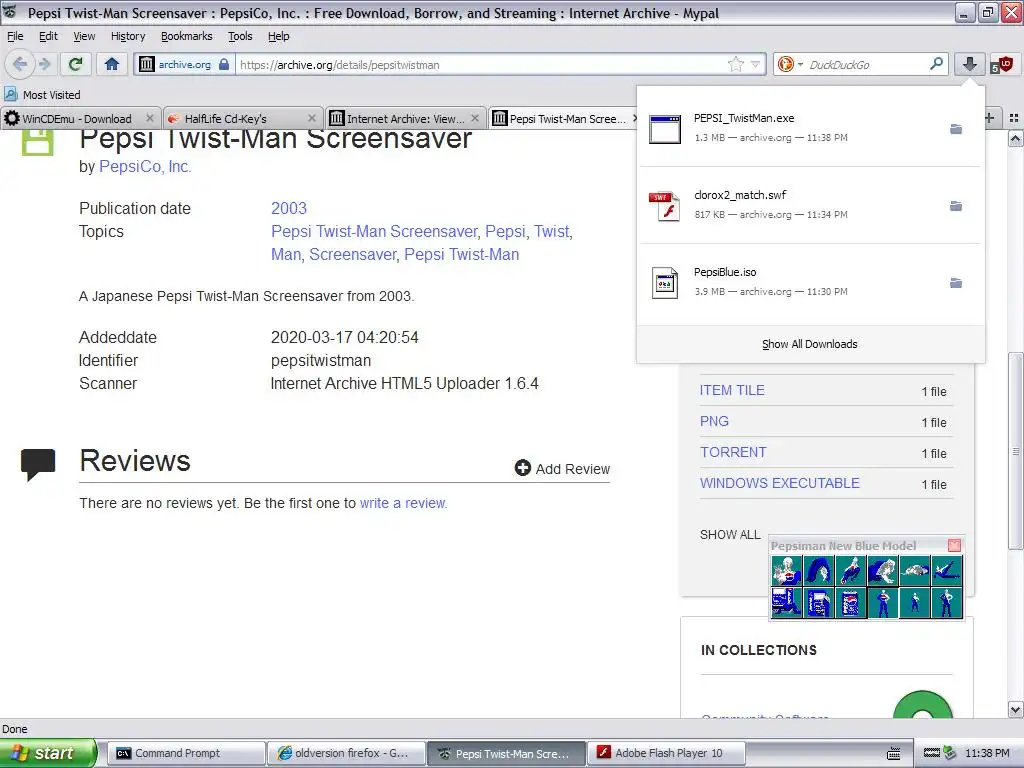
Task: Close the HalfLife Cd-Key's tab
Action: [312, 118]
